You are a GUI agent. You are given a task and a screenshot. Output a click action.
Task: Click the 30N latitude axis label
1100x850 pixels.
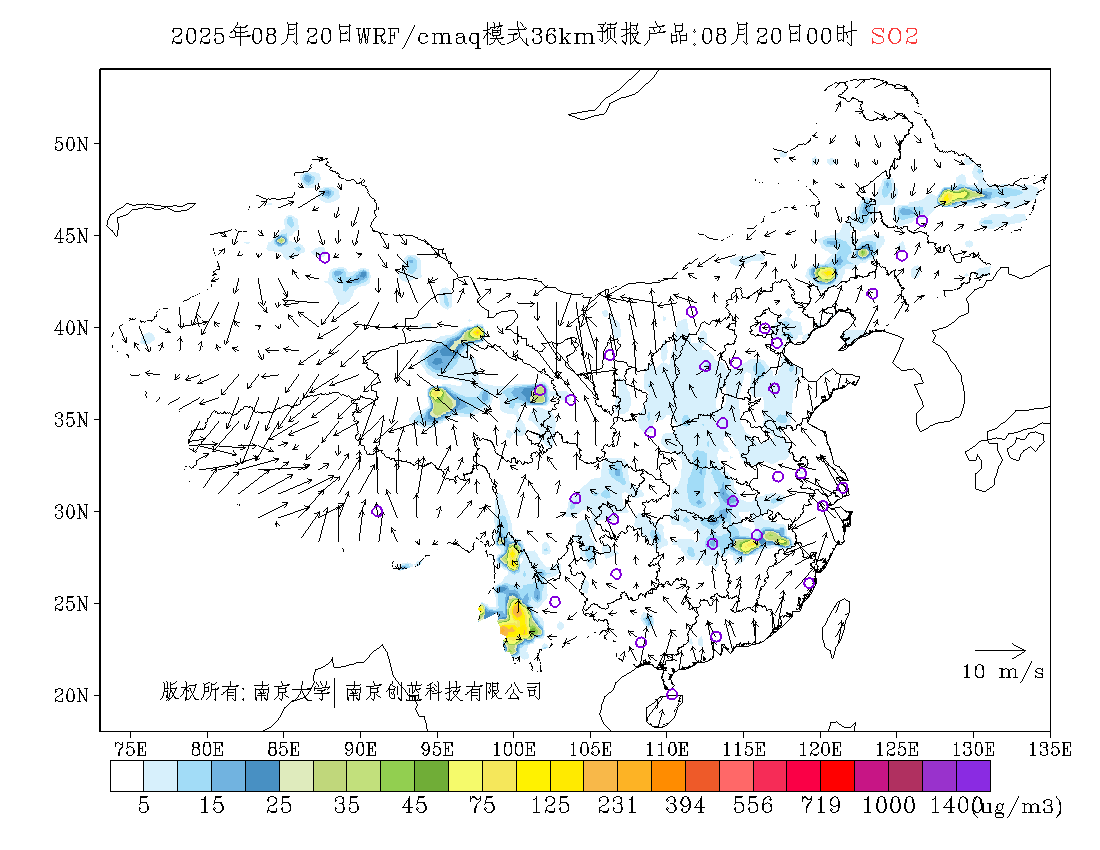[x=72, y=512]
